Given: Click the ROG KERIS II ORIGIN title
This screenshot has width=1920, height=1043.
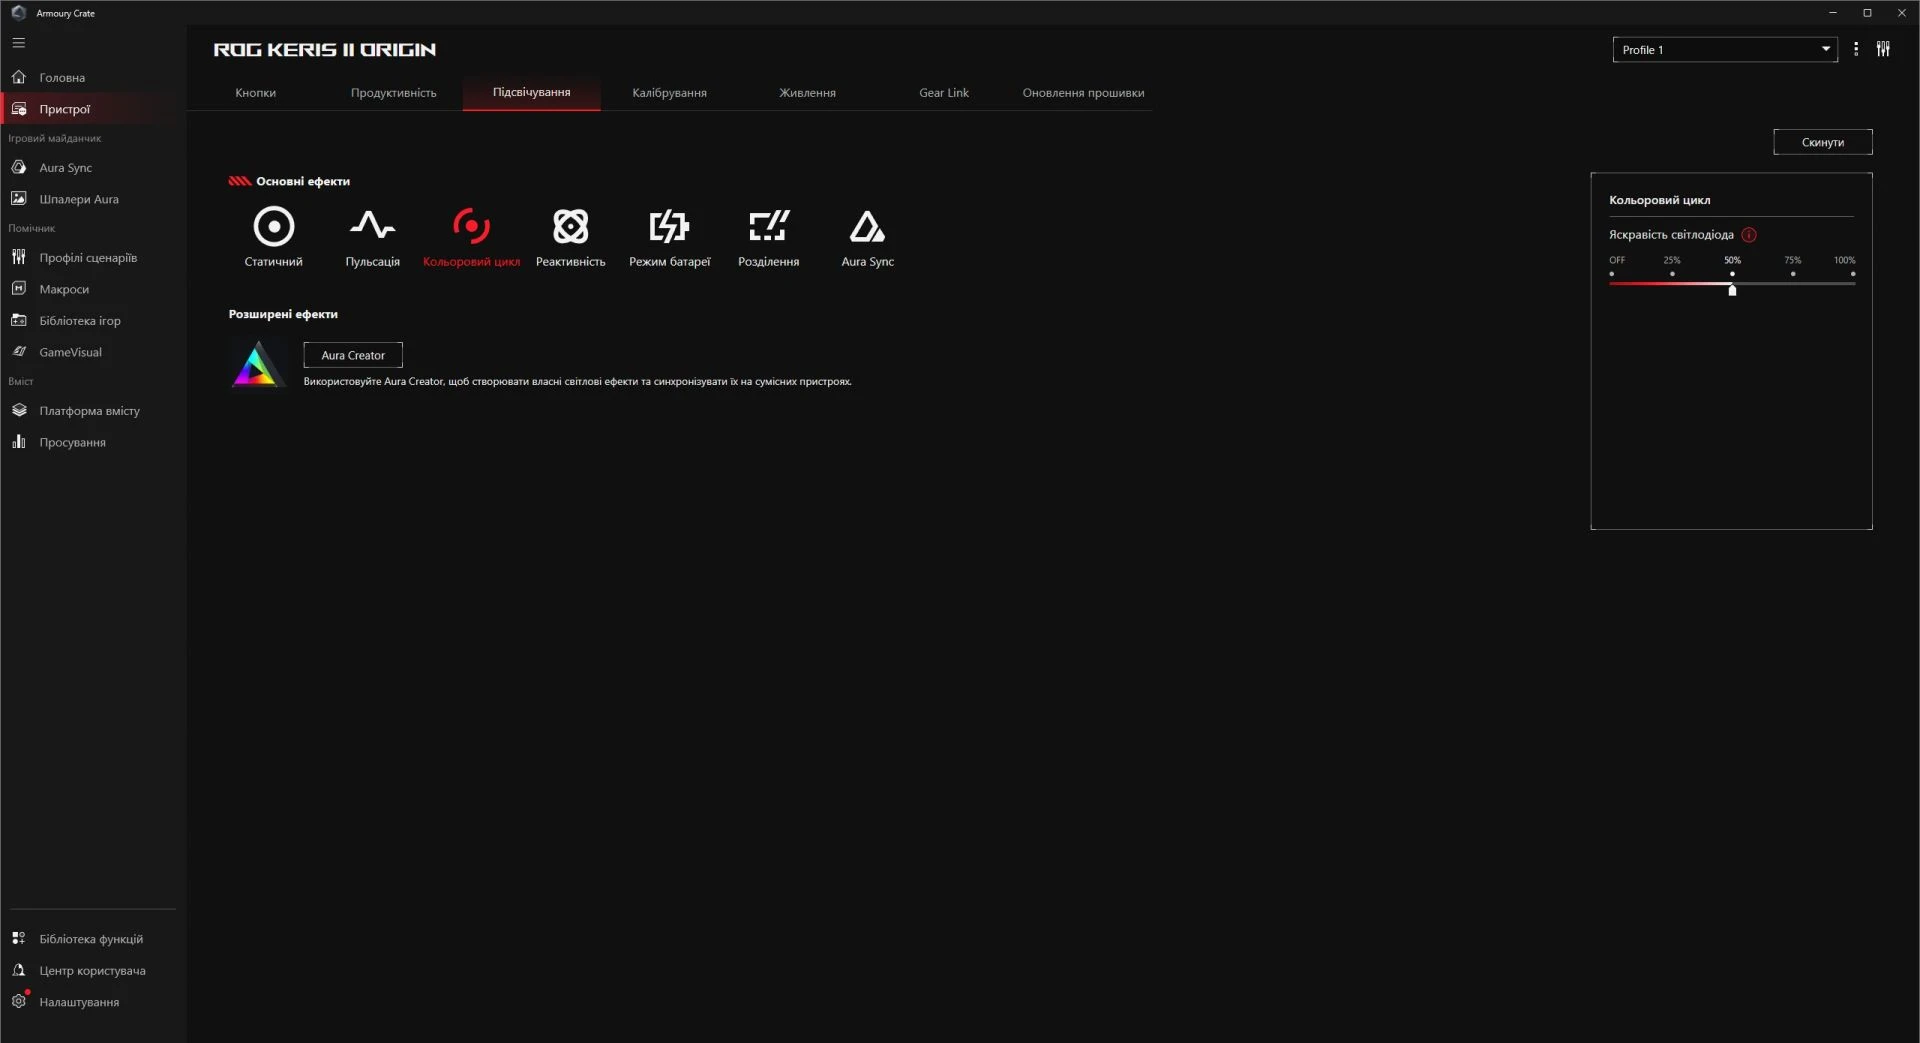Looking at the screenshot, I should pos(325,49).
